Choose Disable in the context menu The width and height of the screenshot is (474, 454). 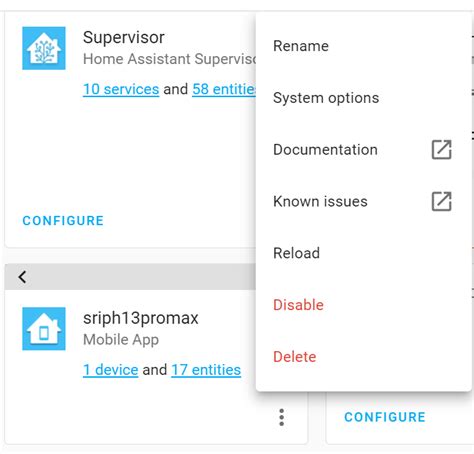(x=364, y=305)
